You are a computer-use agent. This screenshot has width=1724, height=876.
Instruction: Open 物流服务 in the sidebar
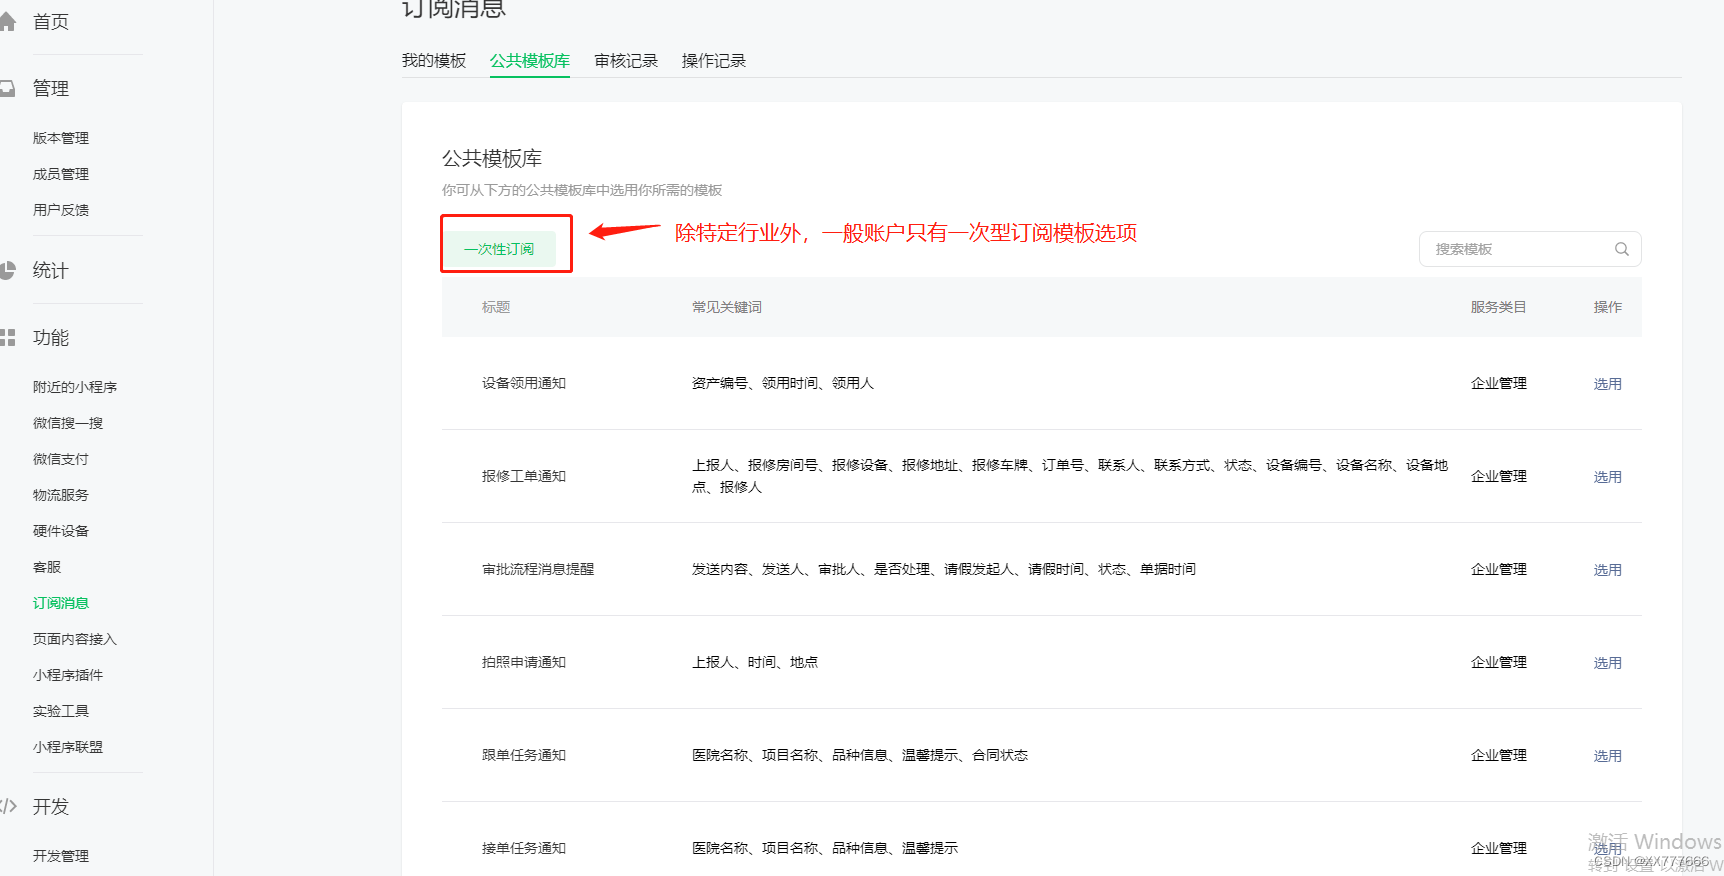point(61,495)
